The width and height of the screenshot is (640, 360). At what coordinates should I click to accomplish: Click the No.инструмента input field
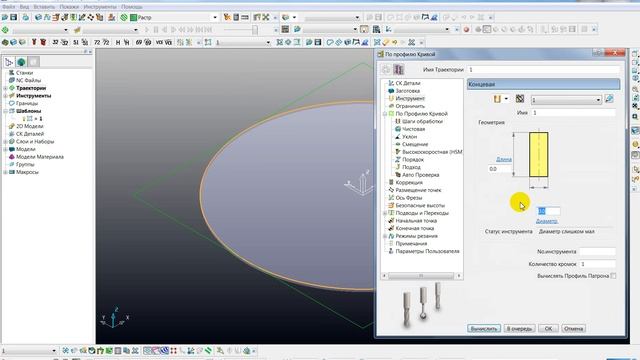(x=598, y=252)
